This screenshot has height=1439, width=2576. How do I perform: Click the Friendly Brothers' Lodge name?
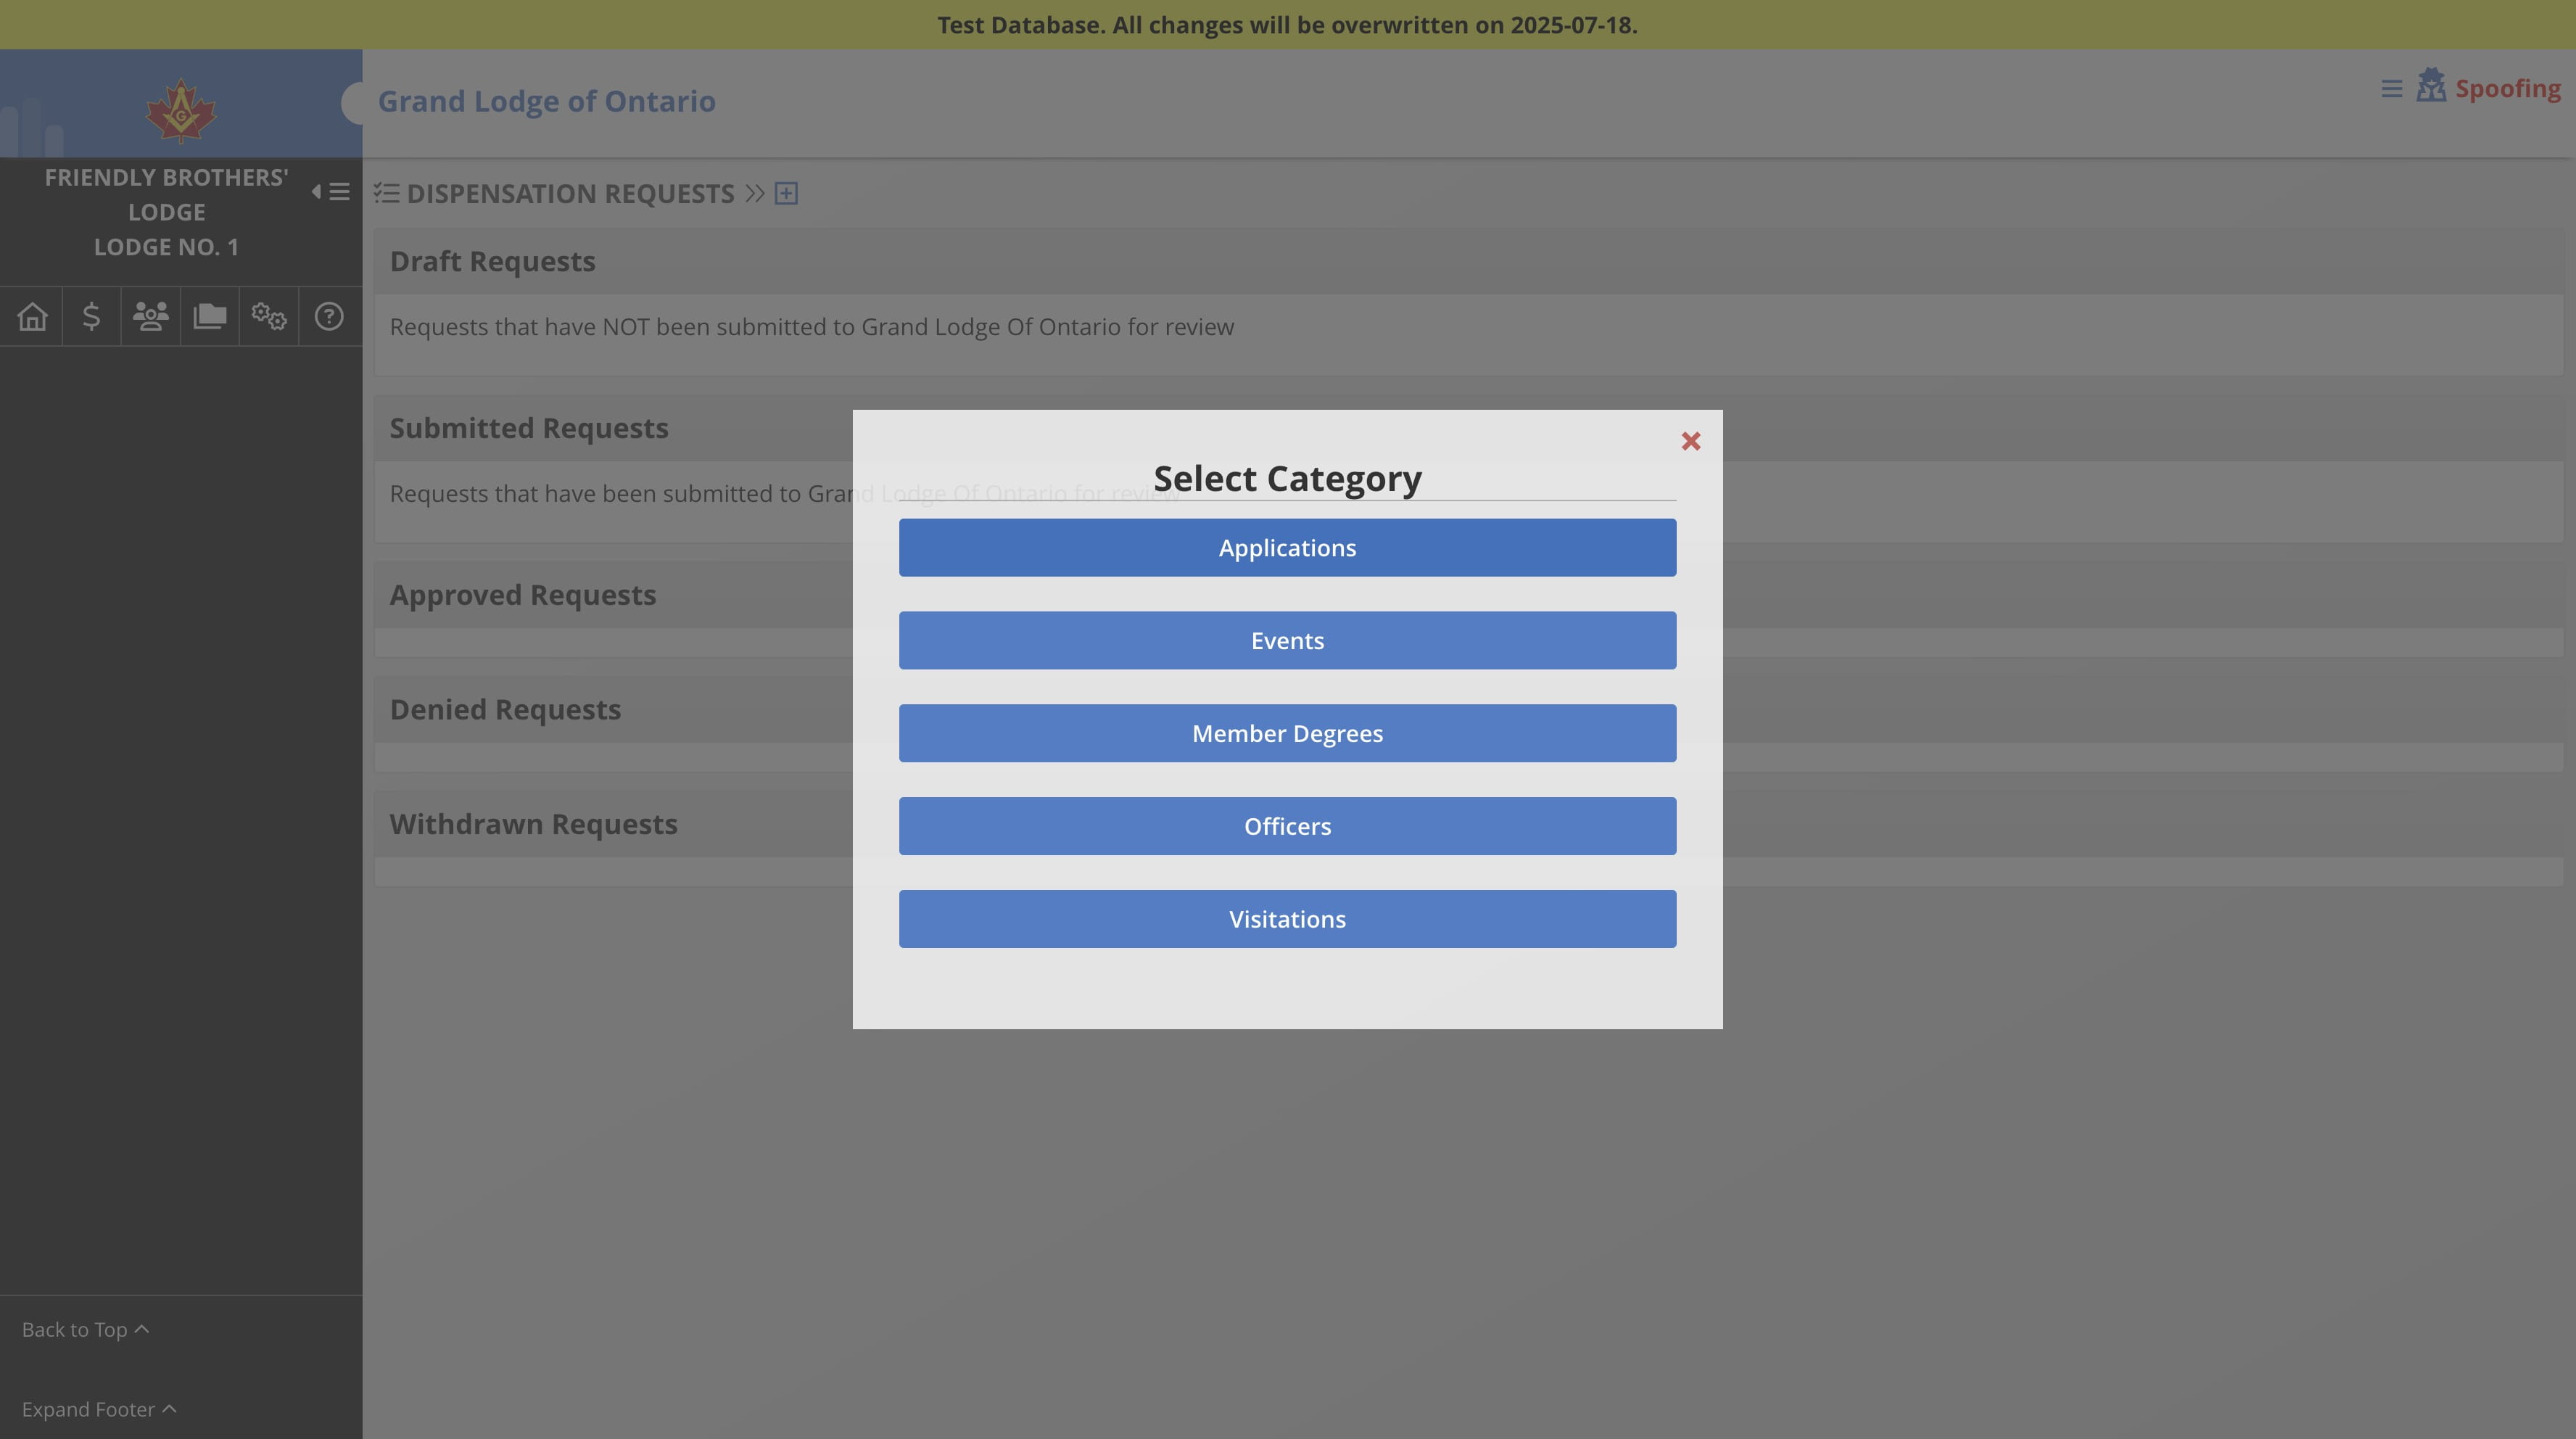166,194
